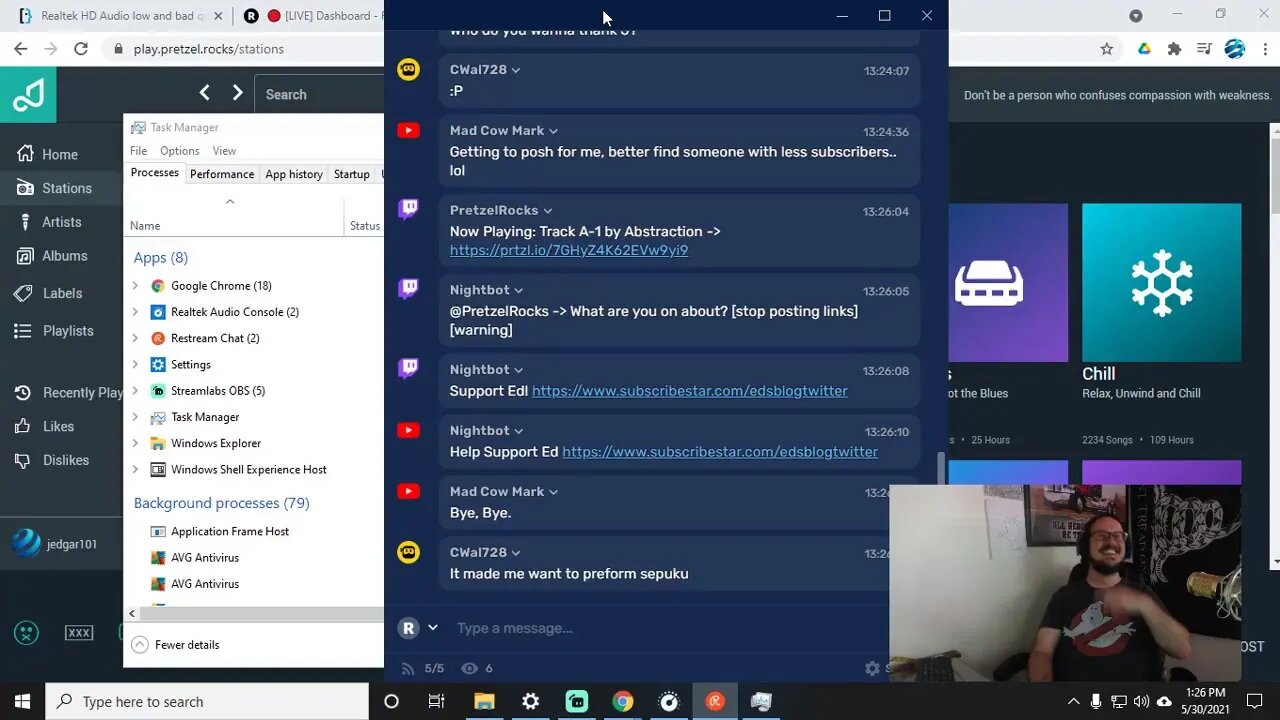
Task: Open Dislikes in the Pretzel sidebar
Action: coord(52,460)
